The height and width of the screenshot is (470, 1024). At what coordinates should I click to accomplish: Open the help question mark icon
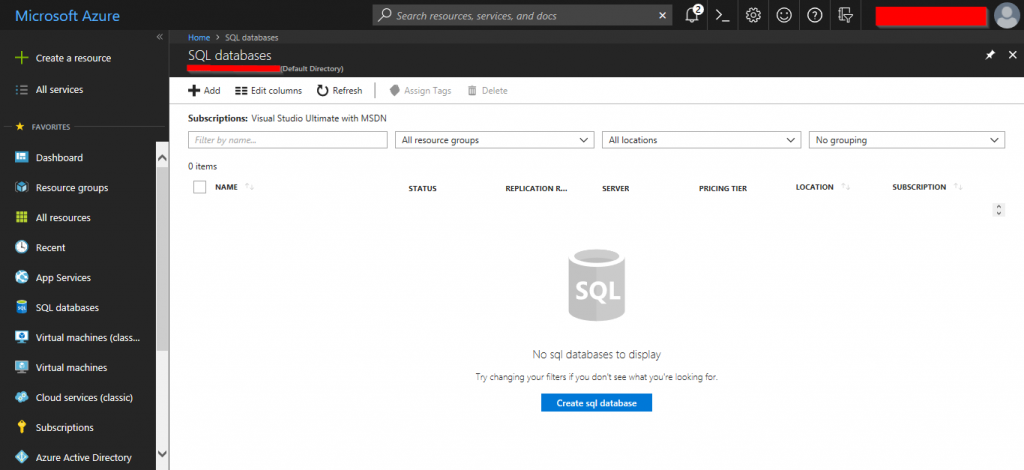814,16
